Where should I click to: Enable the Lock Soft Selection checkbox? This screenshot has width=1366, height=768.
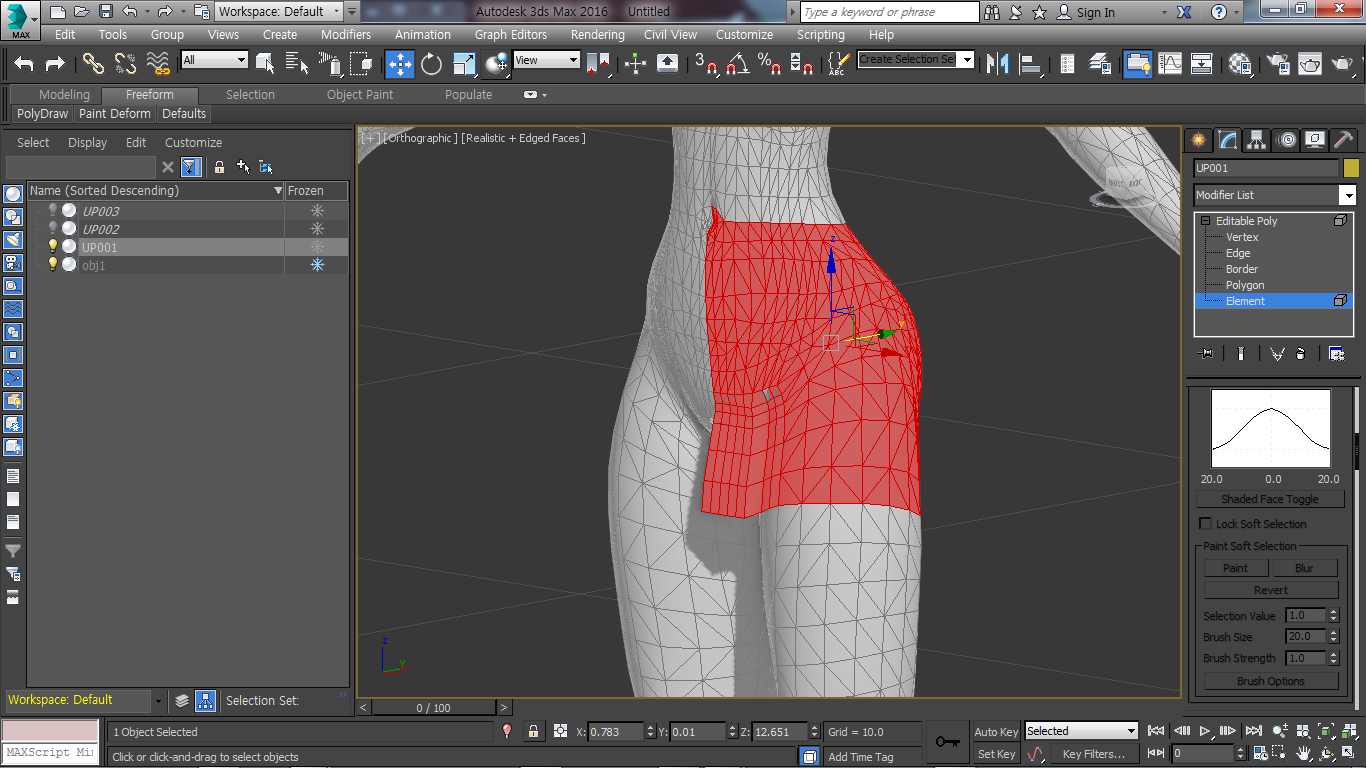(x=1206, y=524)
